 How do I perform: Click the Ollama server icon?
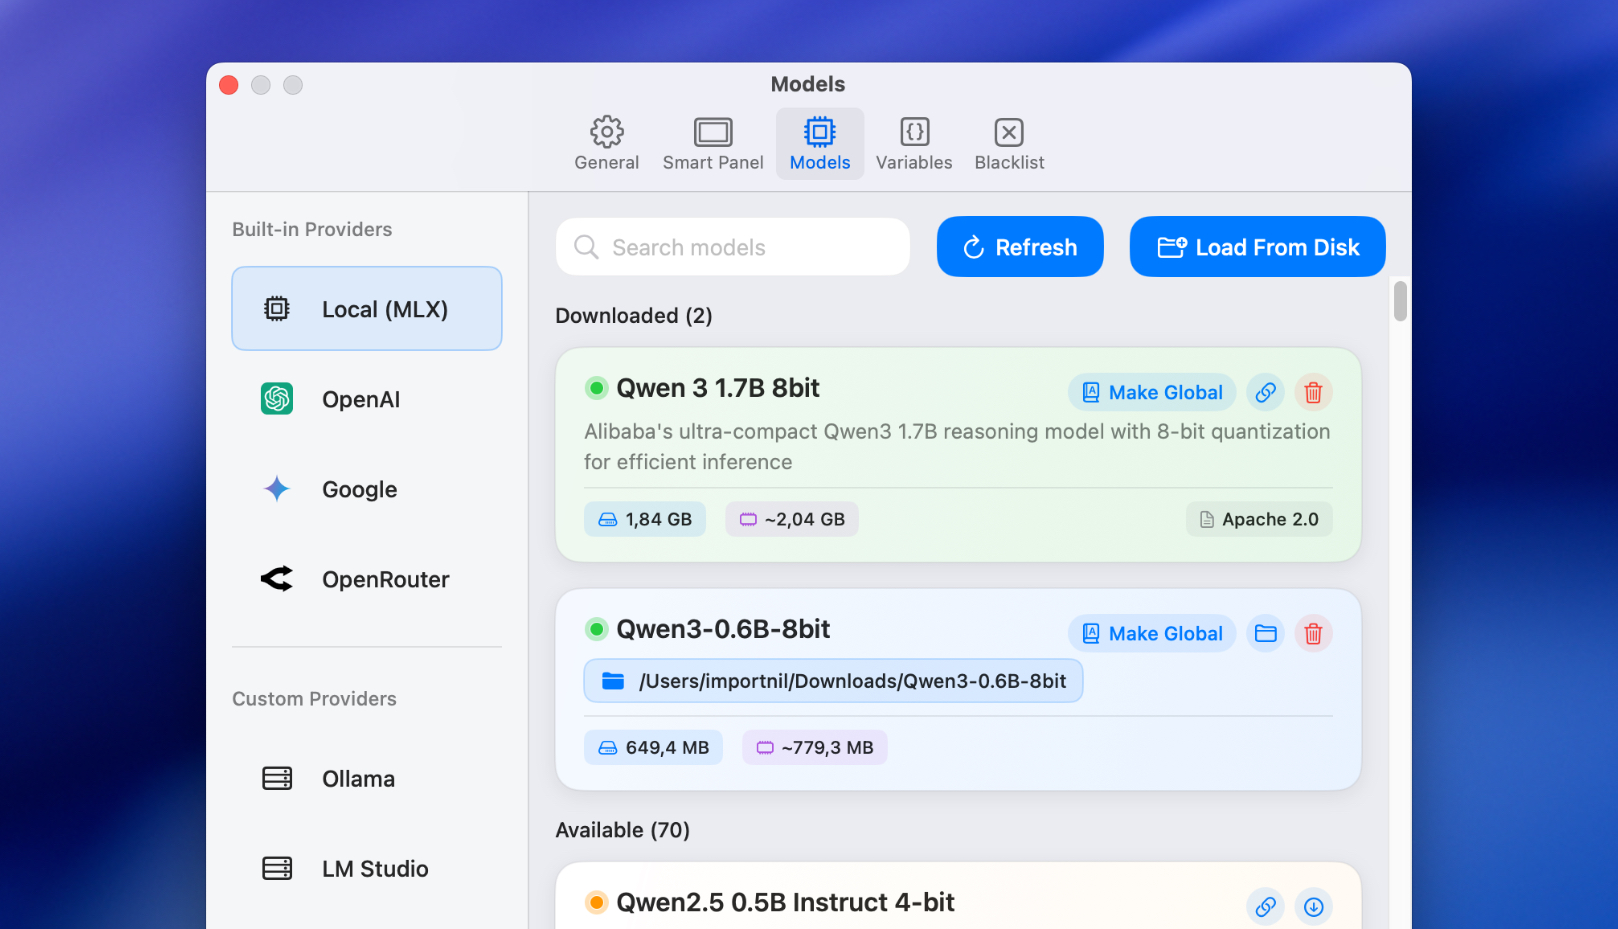(x=277, y=778)
